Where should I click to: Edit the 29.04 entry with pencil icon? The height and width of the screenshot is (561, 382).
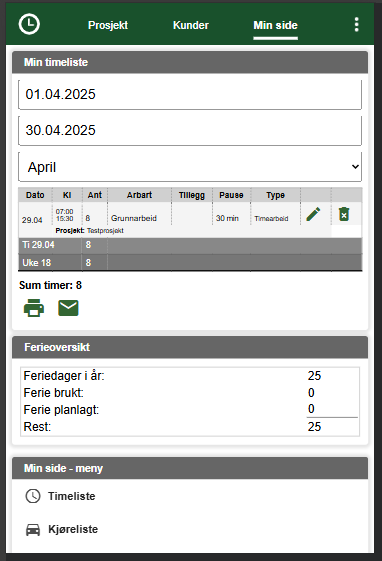(x=313, y=214)
